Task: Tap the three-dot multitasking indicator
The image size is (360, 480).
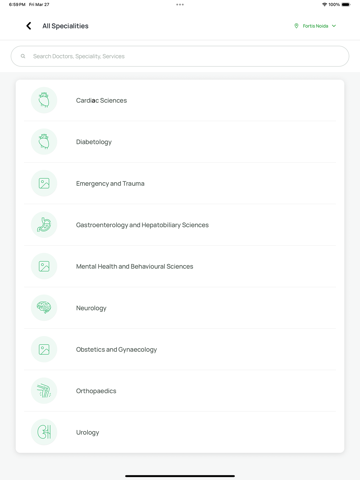Action: [180, 5]
